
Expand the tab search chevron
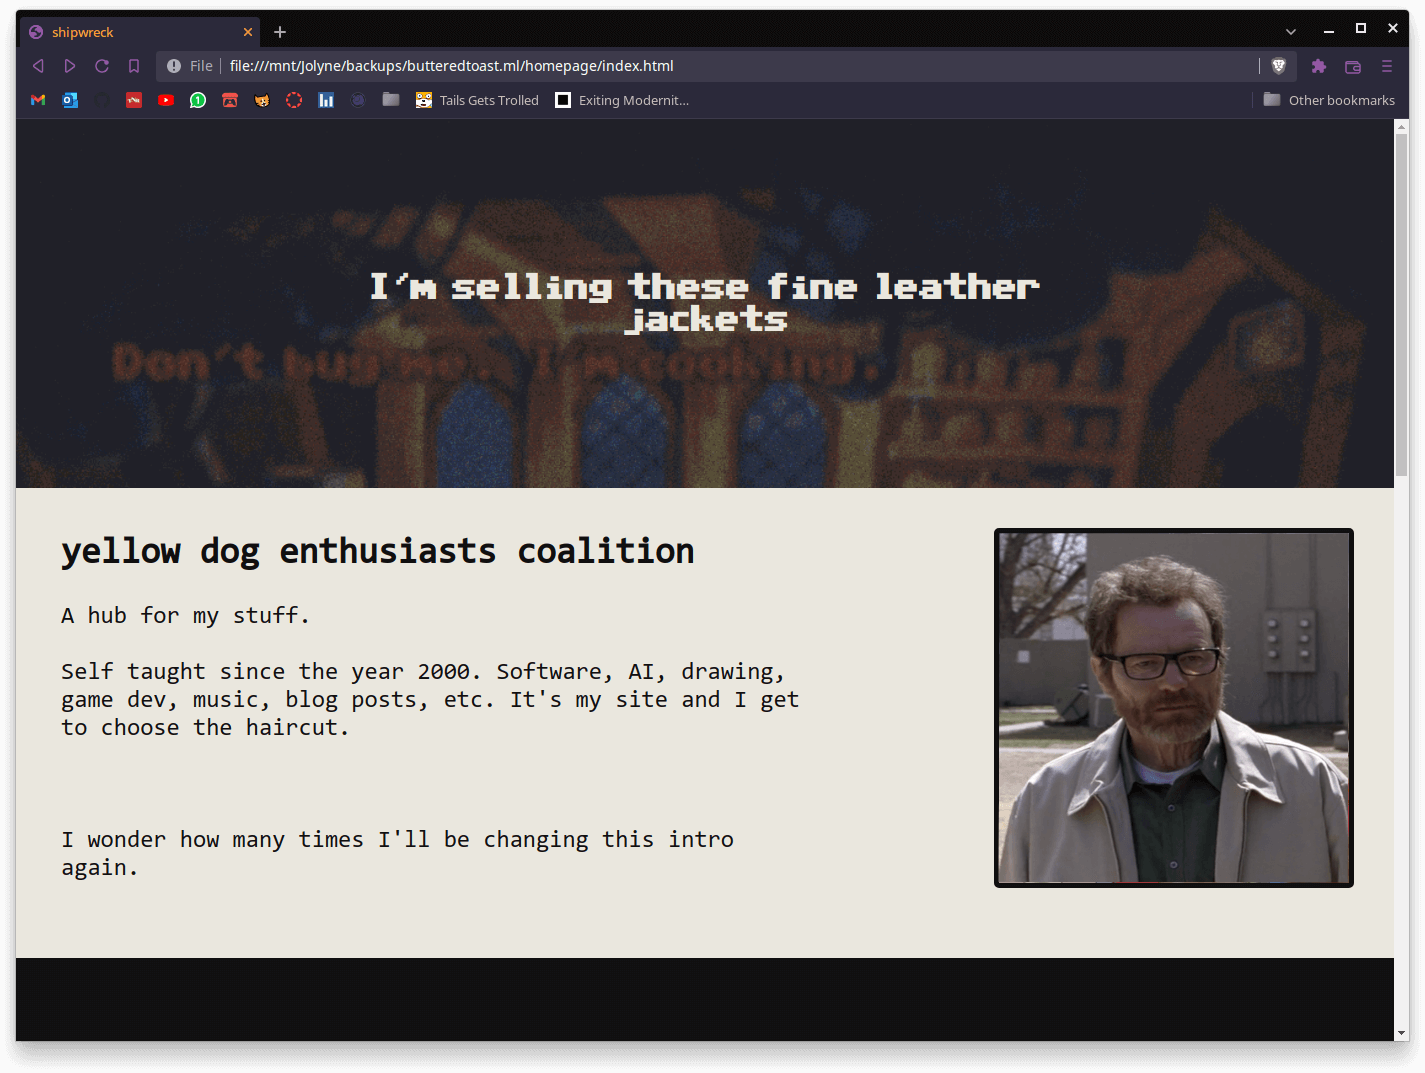1291,32
